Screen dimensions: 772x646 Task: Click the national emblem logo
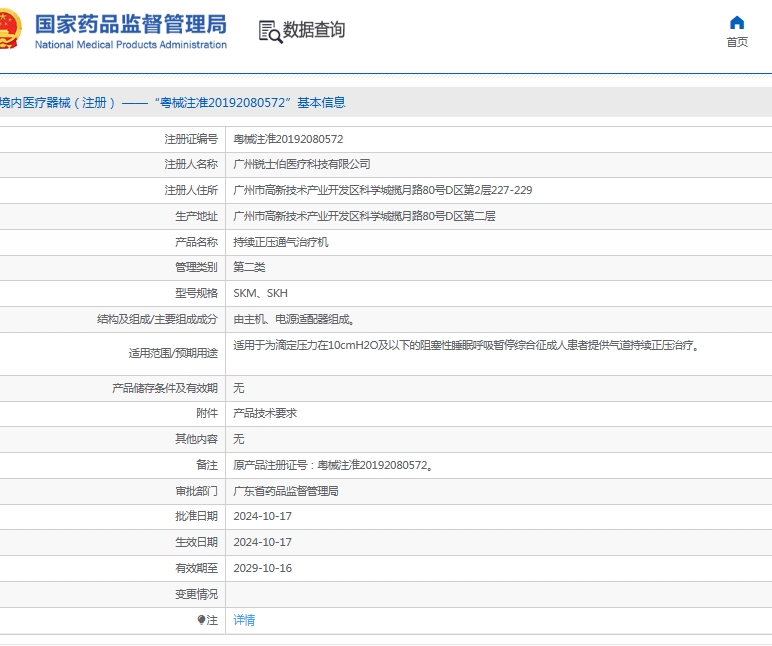(x=10, y=29)
